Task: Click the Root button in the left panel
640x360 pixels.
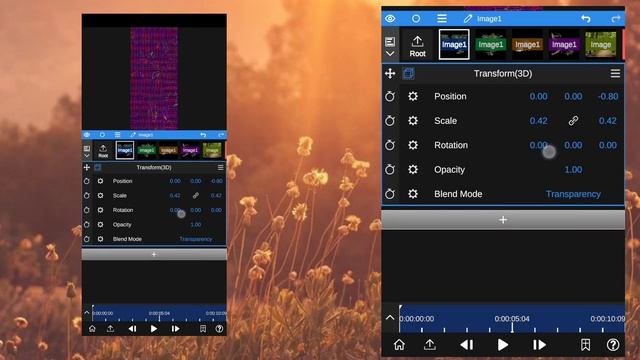Action: [103, 151]
